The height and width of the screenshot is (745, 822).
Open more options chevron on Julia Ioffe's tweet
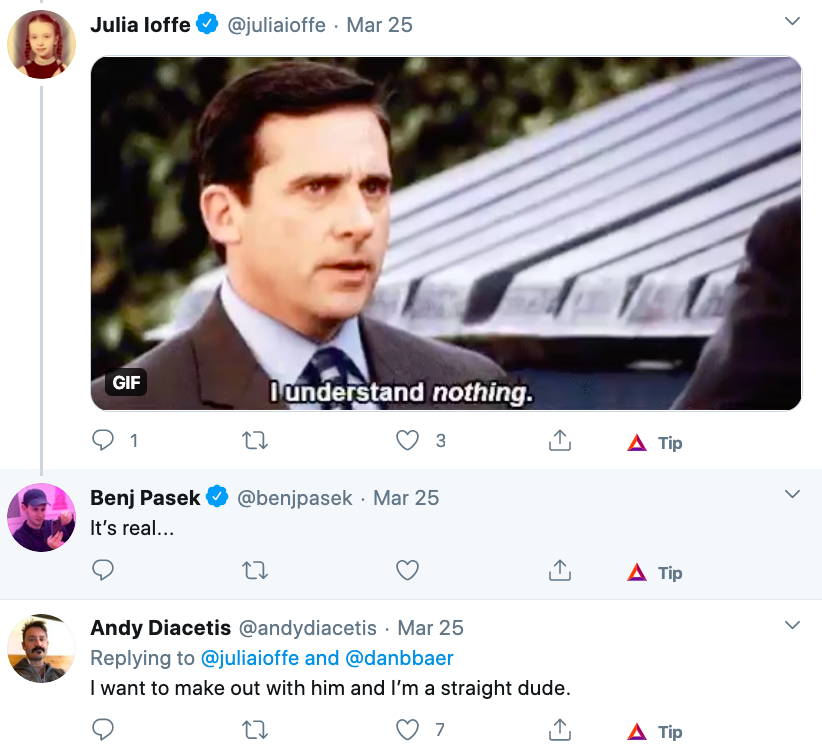(792, 21)
